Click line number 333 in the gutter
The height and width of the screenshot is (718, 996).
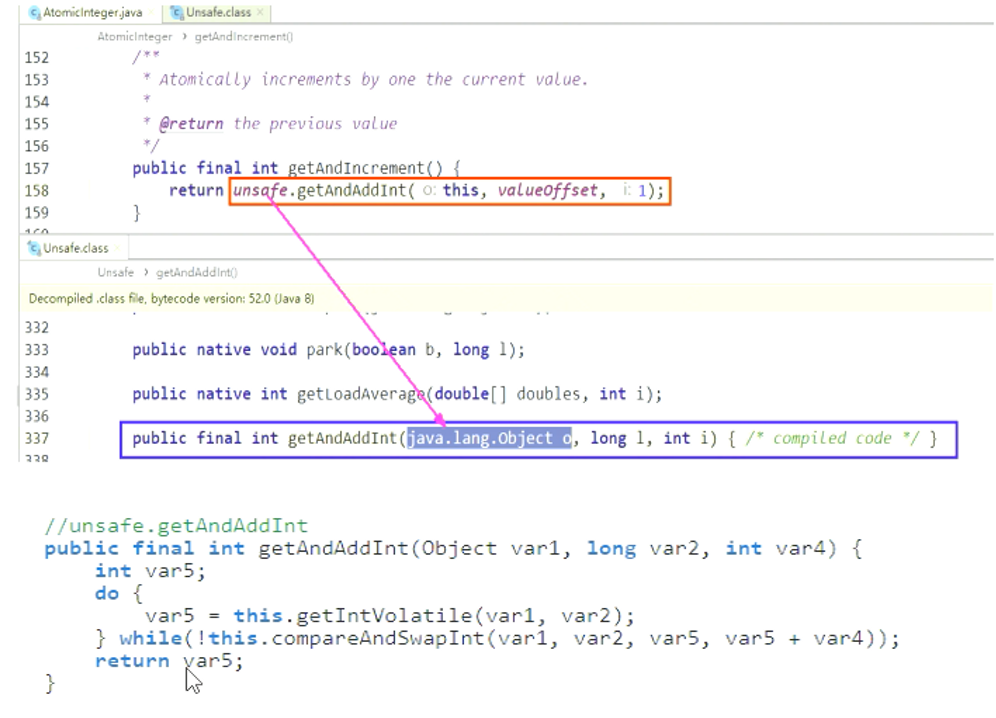click(x=36, y=350)
